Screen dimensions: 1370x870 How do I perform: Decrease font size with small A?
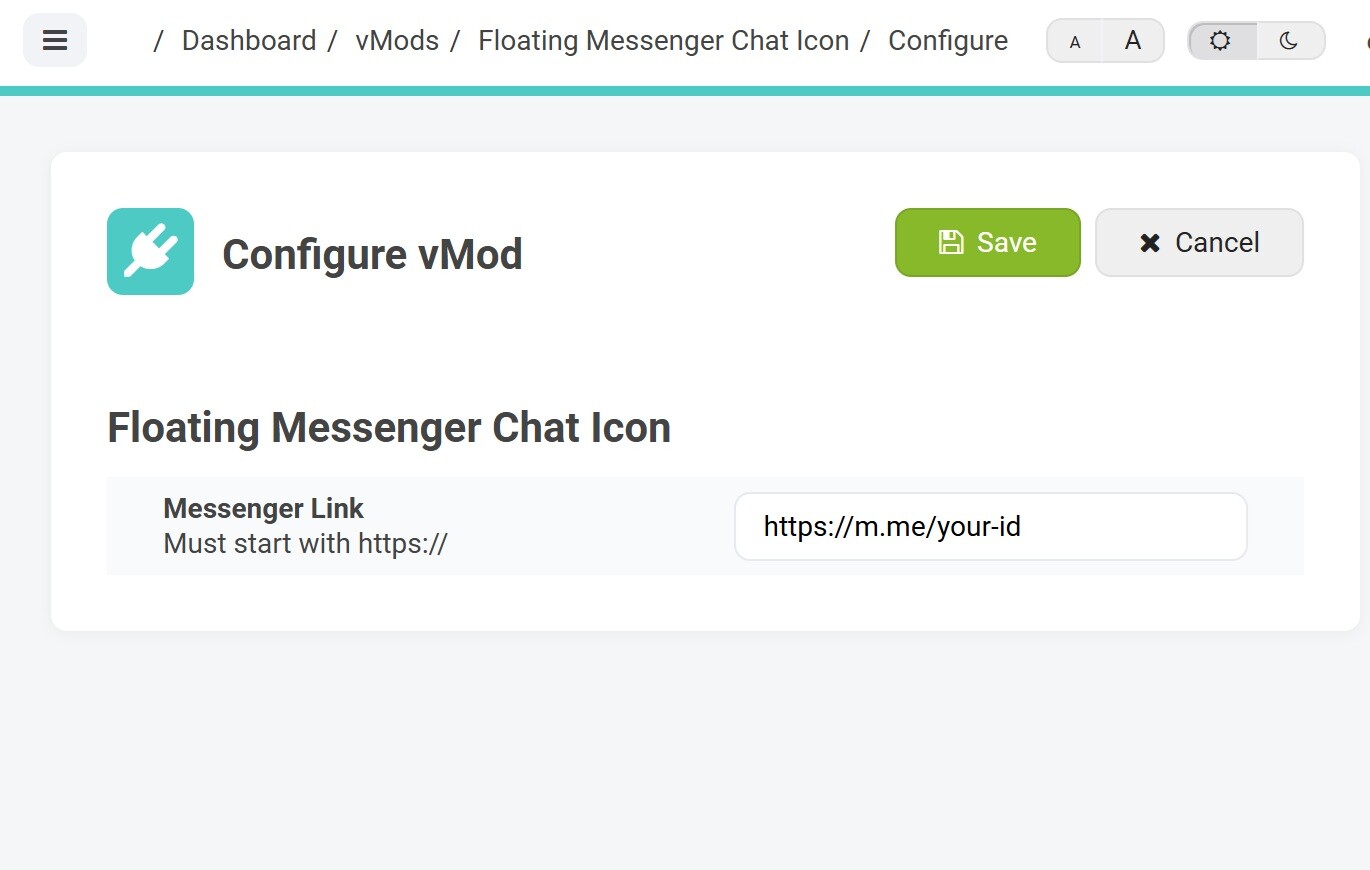tap(1075, 42)
